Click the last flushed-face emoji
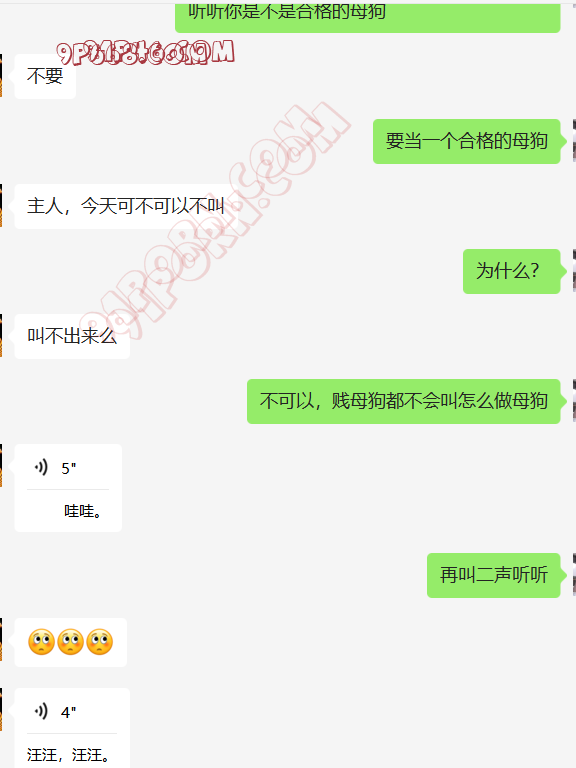This screenshot has height=768, width=576. [100, 642]
